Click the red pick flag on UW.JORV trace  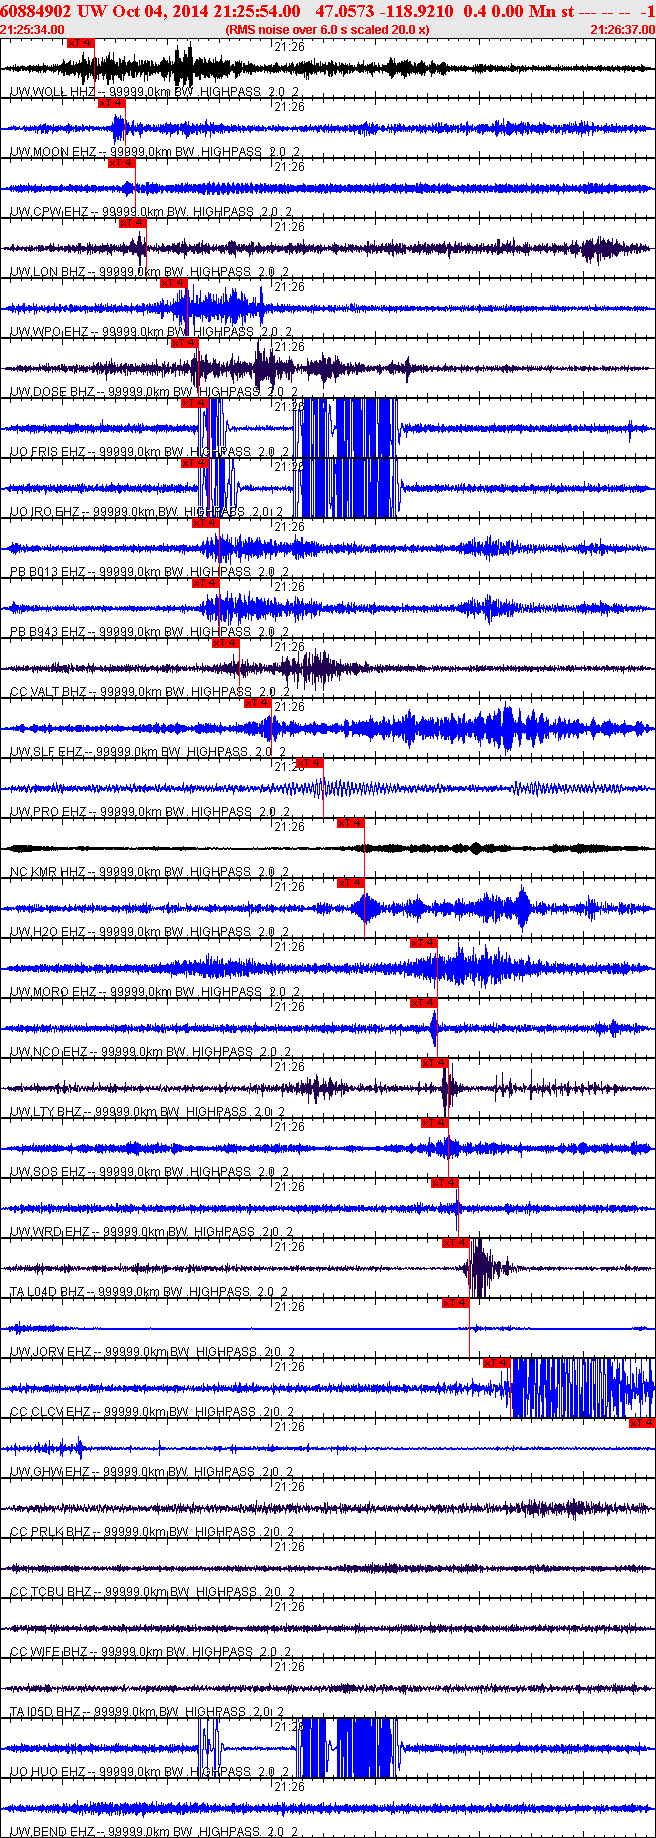click(x=456, y=1303)
